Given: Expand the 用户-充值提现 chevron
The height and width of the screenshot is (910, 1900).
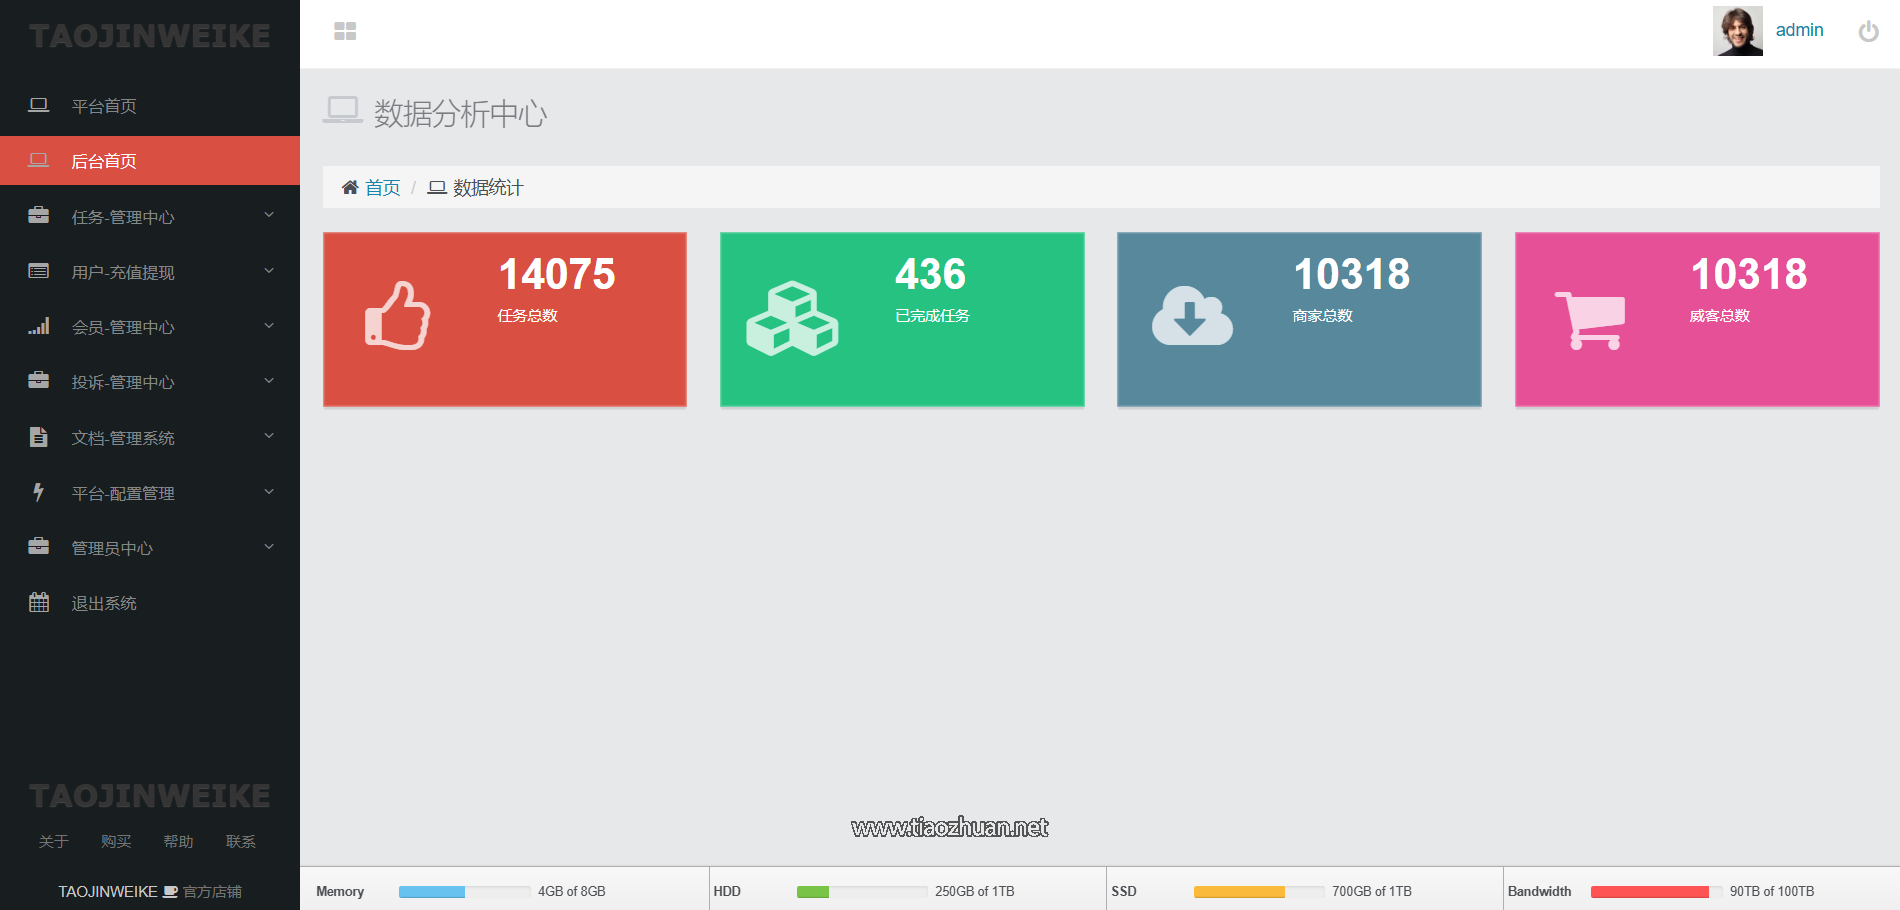Looking at the screenshot, I should [269, 271].
